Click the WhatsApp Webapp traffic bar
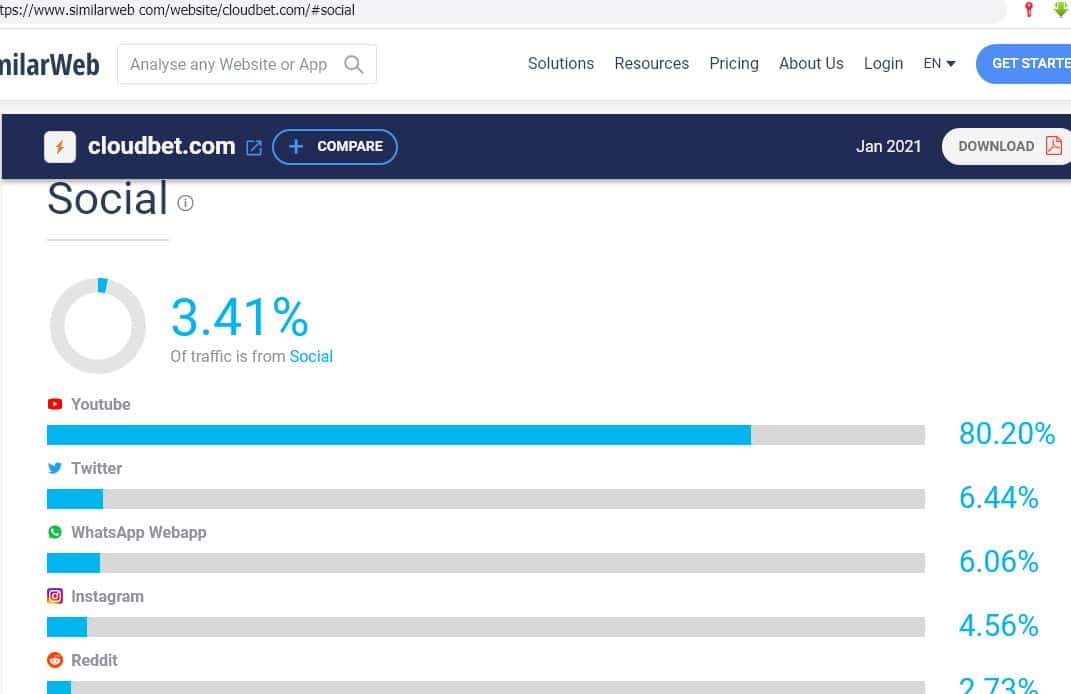The height and width of the screenshot is (694, 1071). (x=486, y=563)
